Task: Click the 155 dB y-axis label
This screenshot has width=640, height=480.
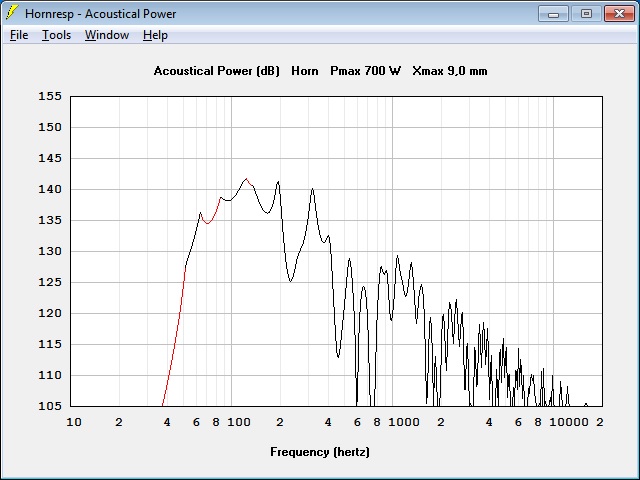Action: [50, 96]
